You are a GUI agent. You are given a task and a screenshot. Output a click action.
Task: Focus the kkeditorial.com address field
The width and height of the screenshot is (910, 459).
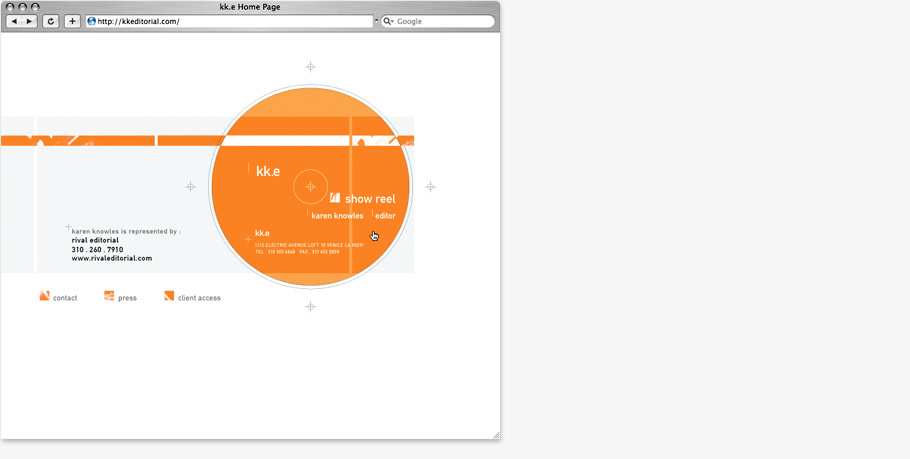click(229, 21)
